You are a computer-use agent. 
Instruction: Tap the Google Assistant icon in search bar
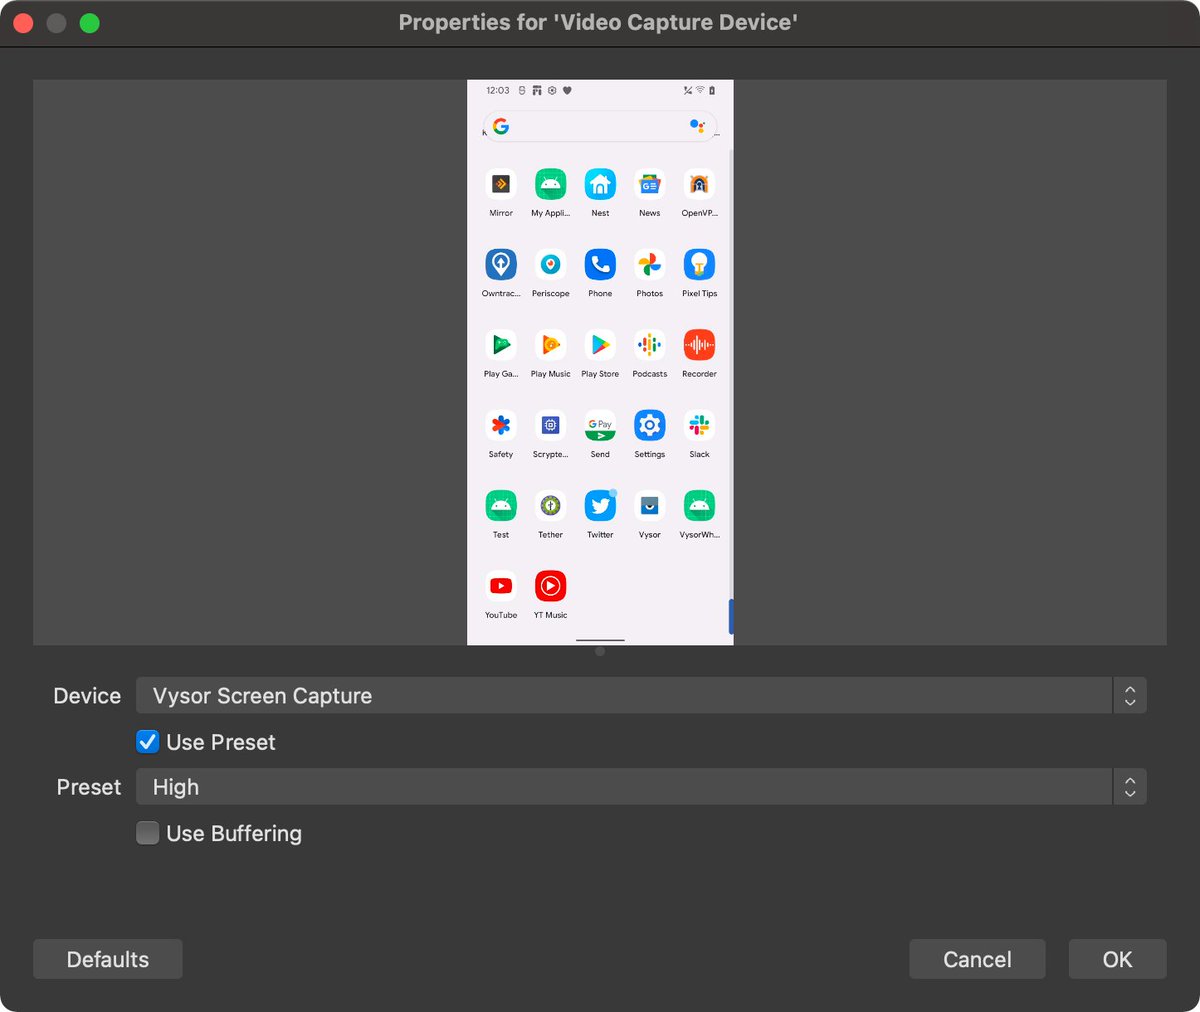click(x=697, y=126)
